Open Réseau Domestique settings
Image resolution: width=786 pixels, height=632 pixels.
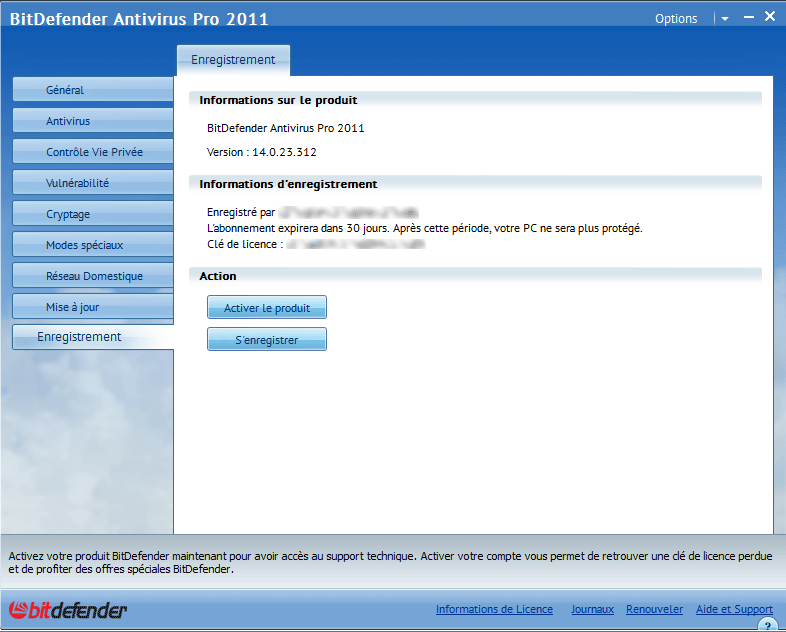pos(93,276)
